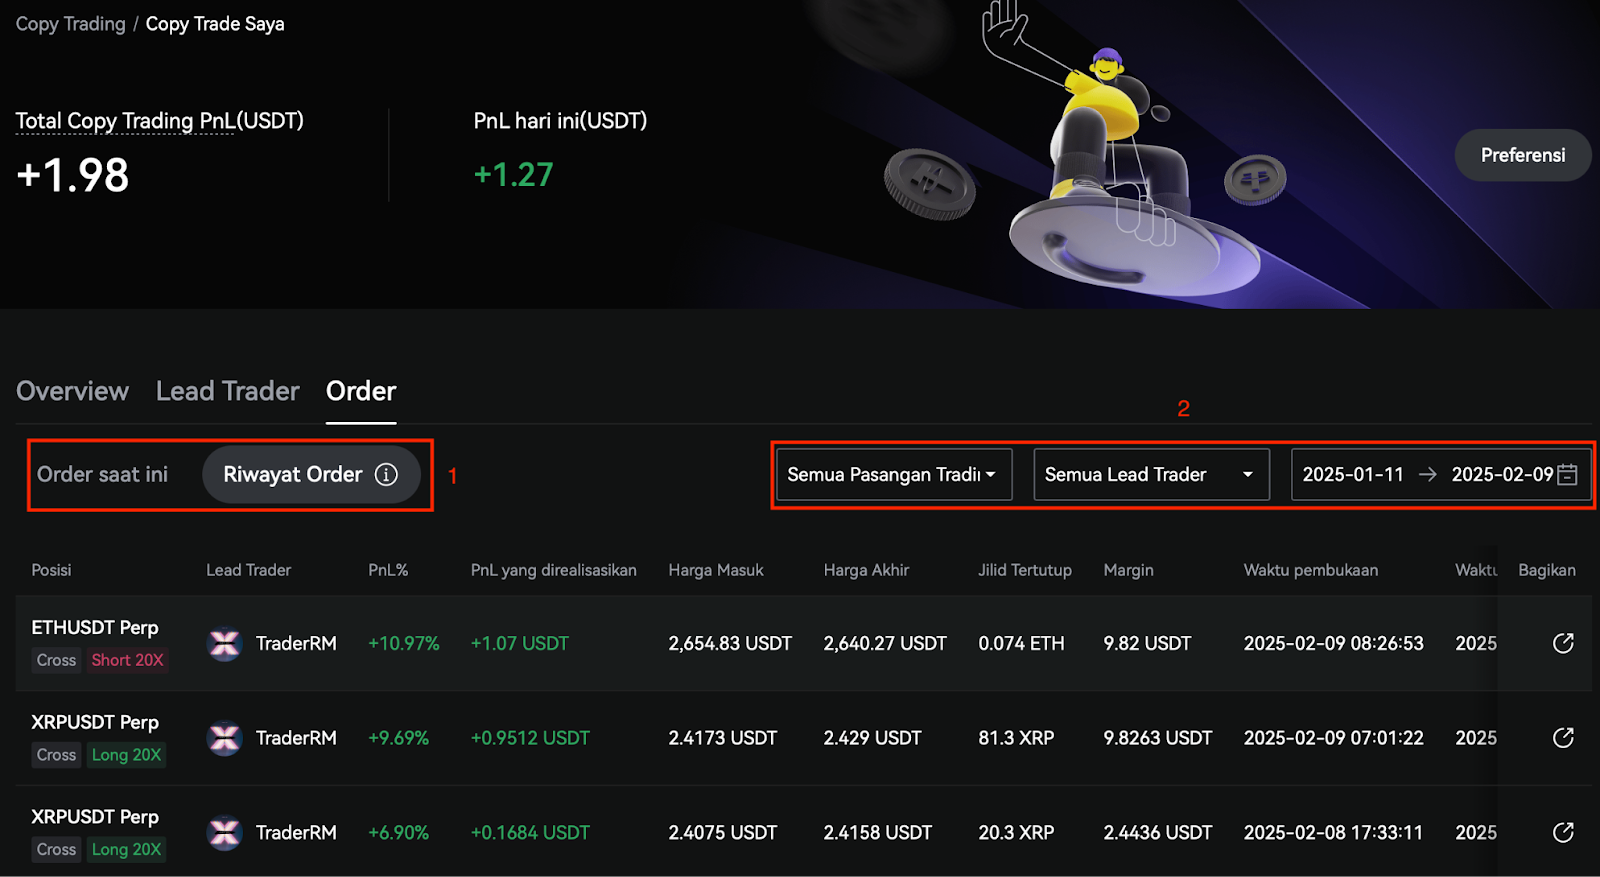This screenshot has width=1600, height=877.
Task: Expand Semua Lead Trader dropdown
Action: (1150, 475)
